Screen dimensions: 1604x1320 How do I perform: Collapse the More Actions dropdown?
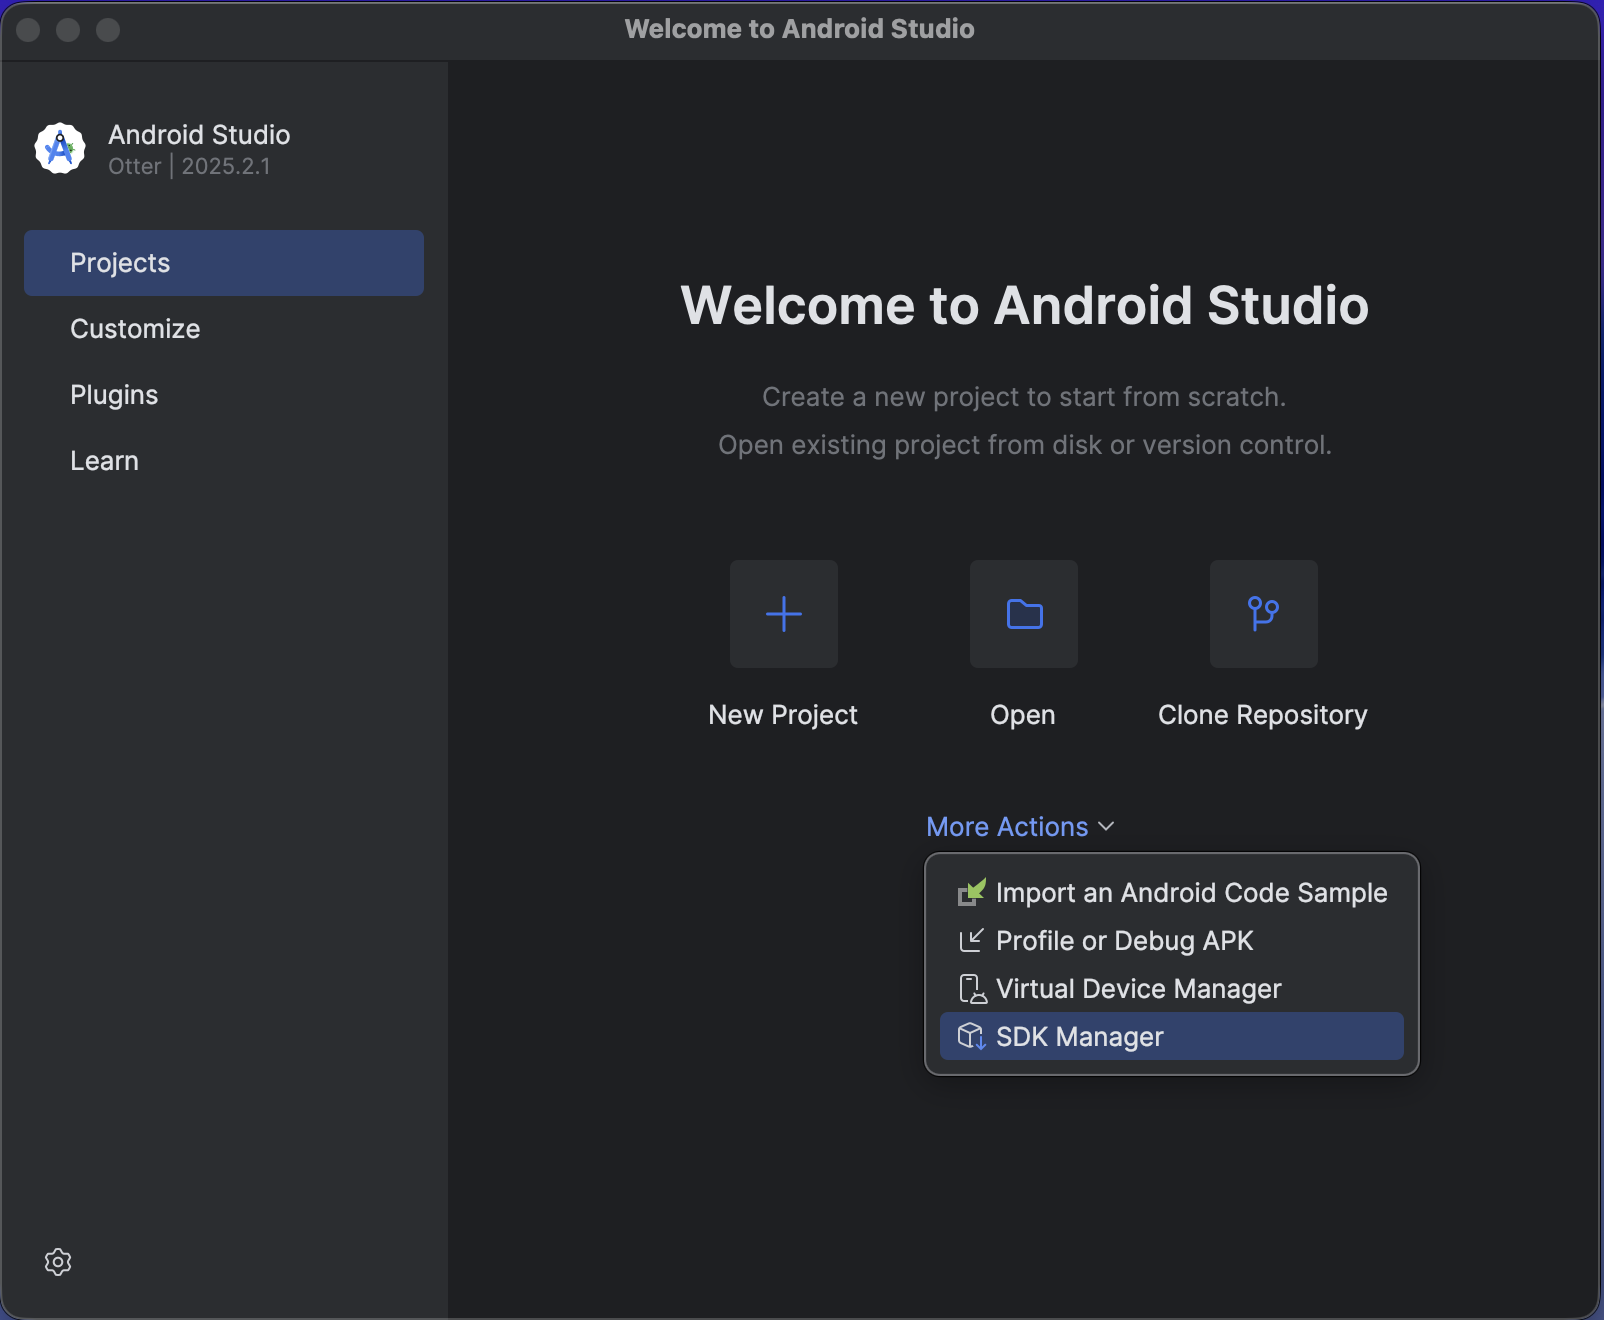(x=1020, y=827)
